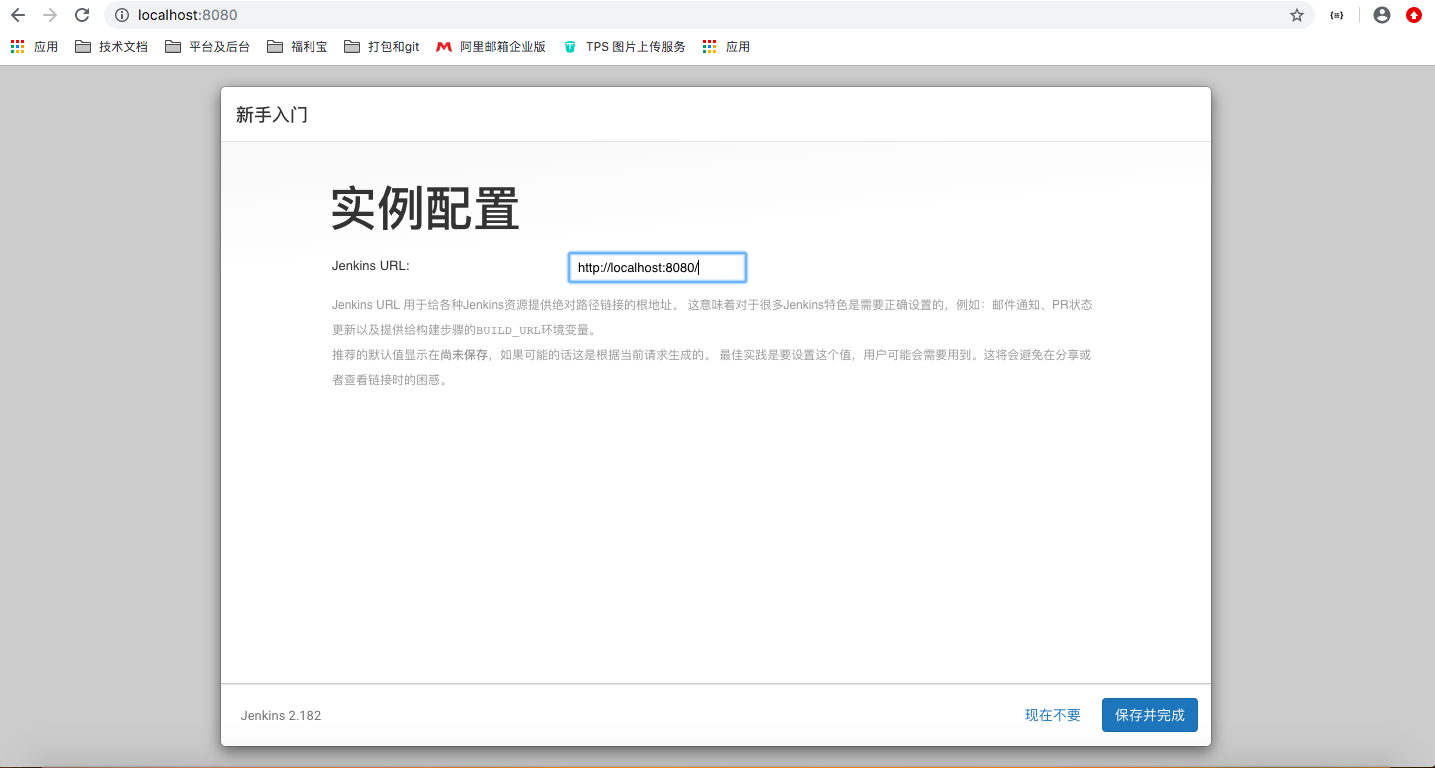
Task: Open the 打包和git bookmark folder
Action: 381,46
